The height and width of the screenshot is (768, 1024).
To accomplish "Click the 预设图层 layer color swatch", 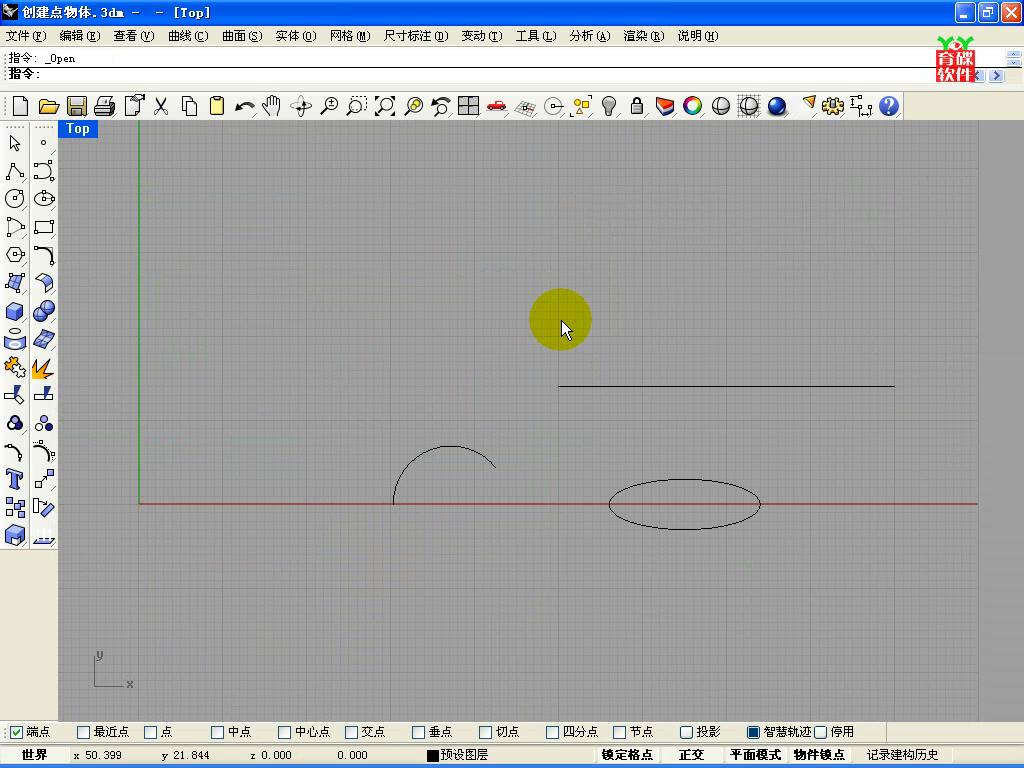I will coord(432,756).
